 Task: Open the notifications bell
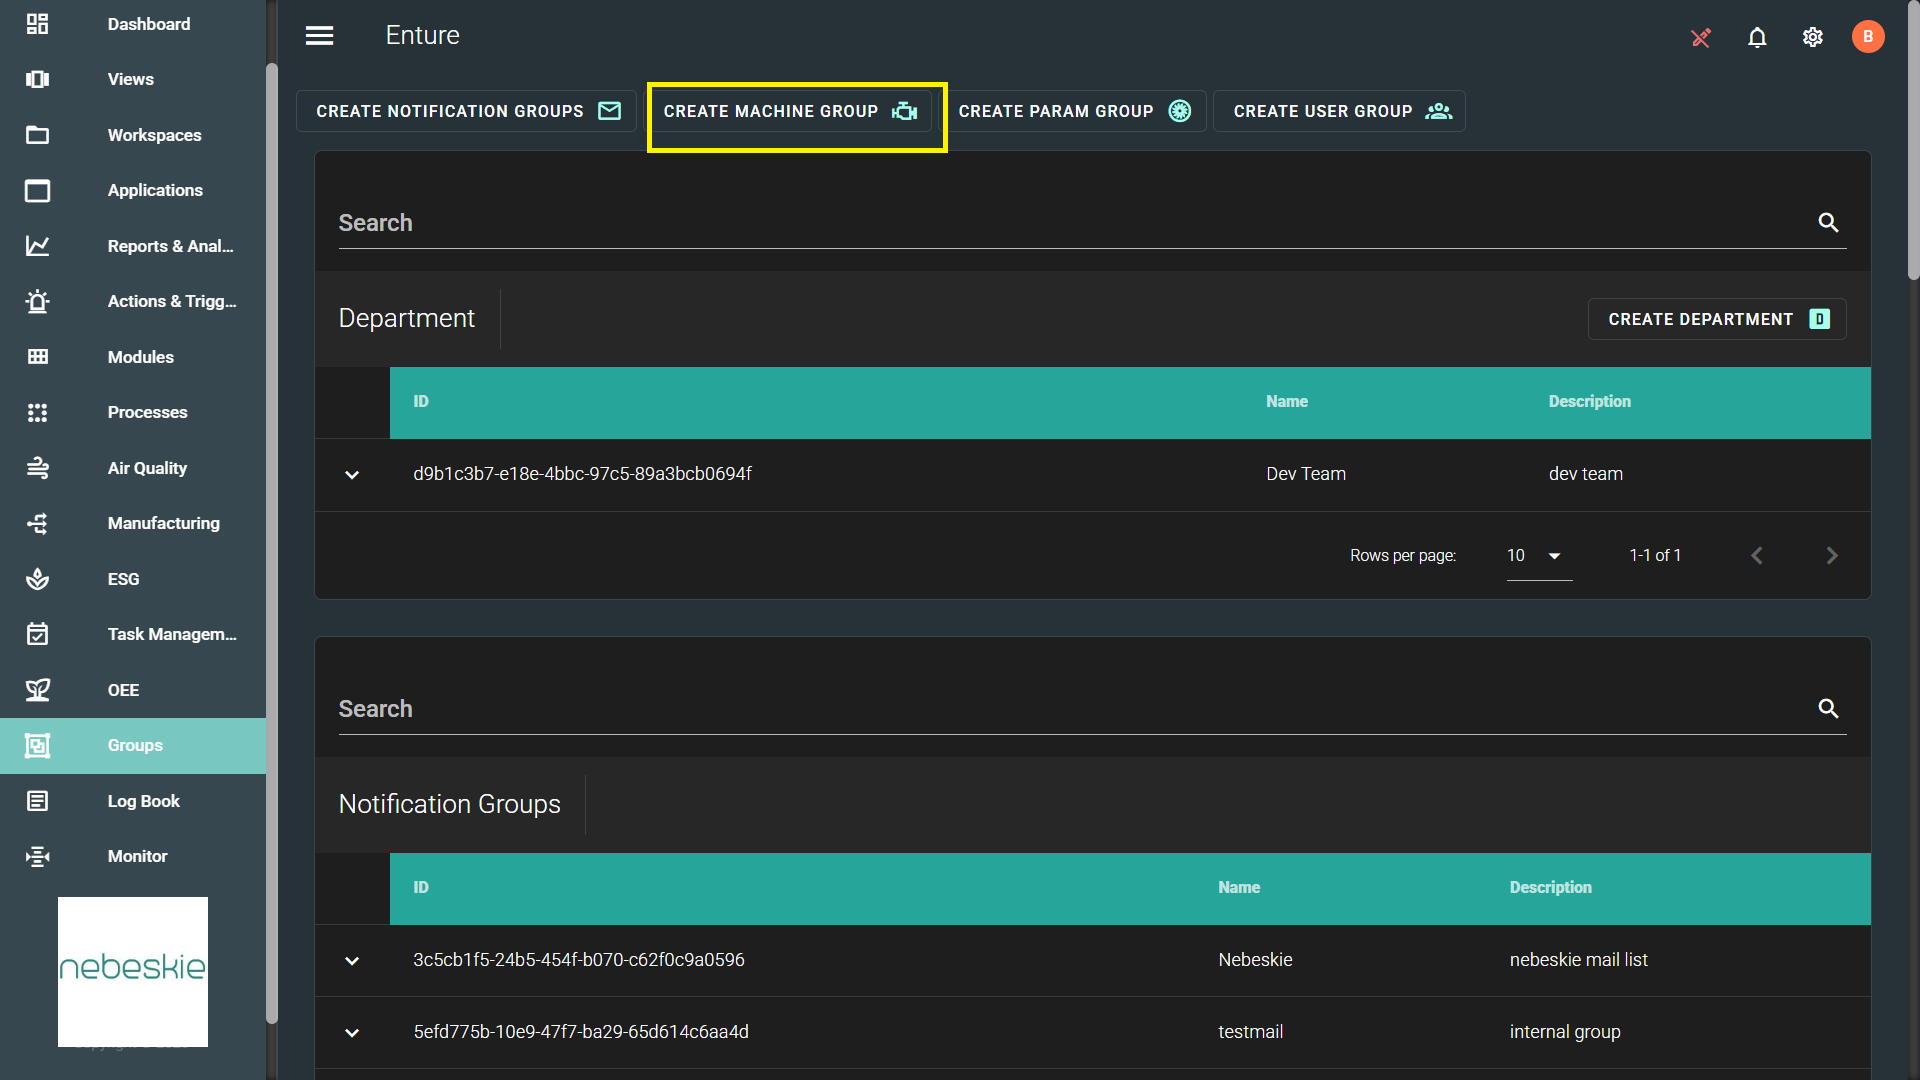1757,37
